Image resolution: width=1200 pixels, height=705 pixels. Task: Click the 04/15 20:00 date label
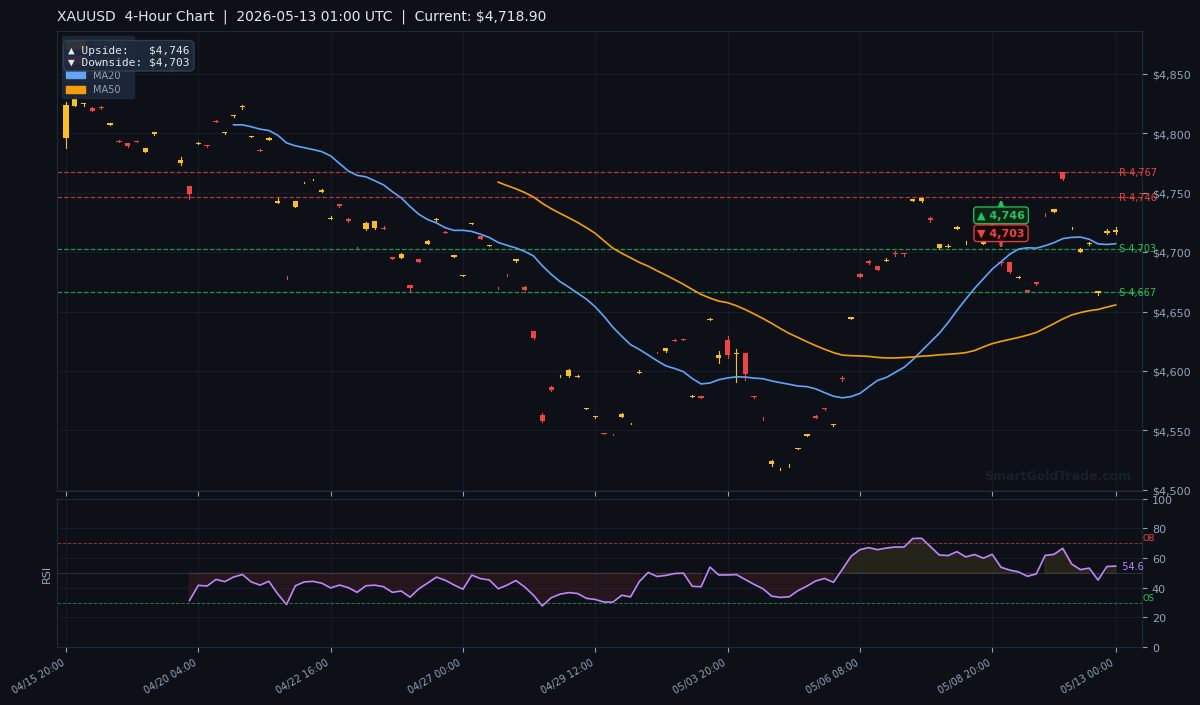(39, 675)
